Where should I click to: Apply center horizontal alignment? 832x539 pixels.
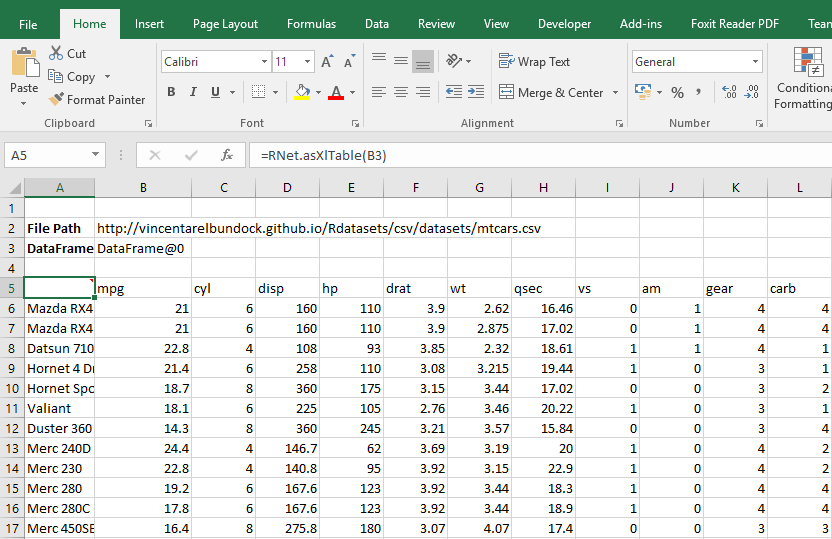click(x=401, y=92)
